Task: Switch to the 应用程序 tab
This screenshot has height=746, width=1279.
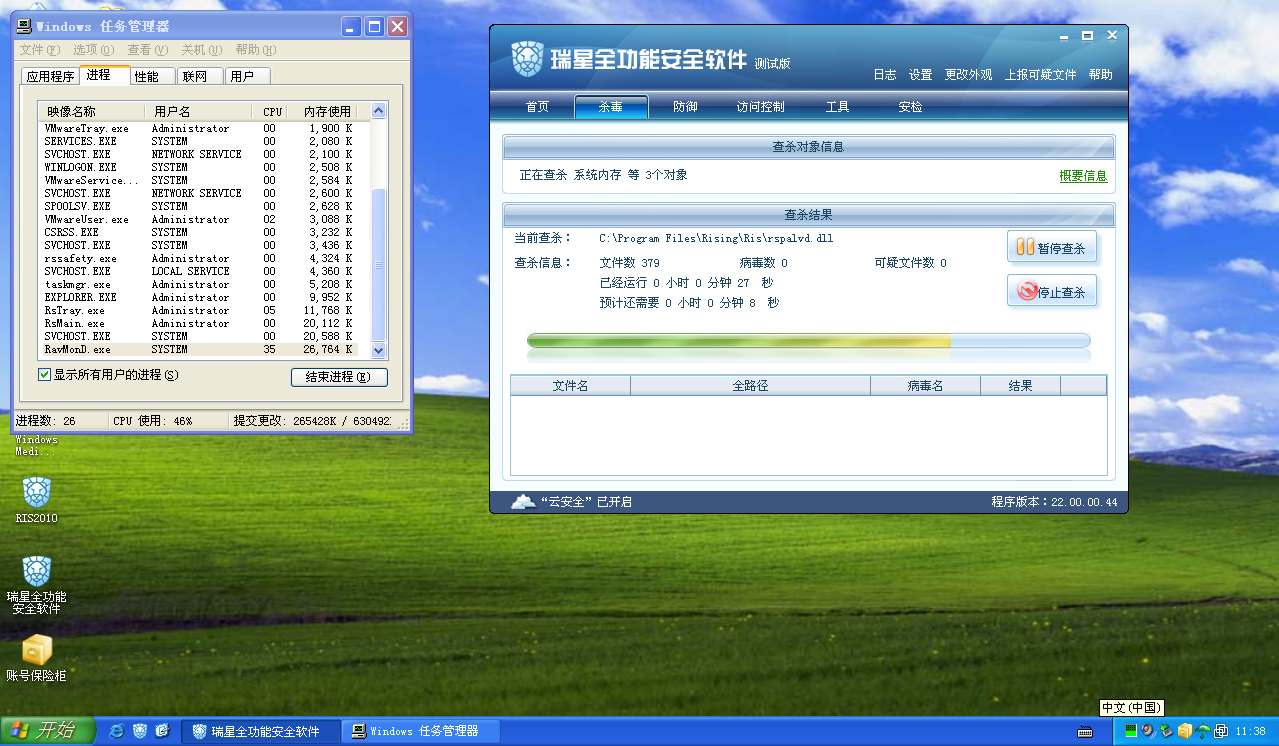Action: [50, 76]
